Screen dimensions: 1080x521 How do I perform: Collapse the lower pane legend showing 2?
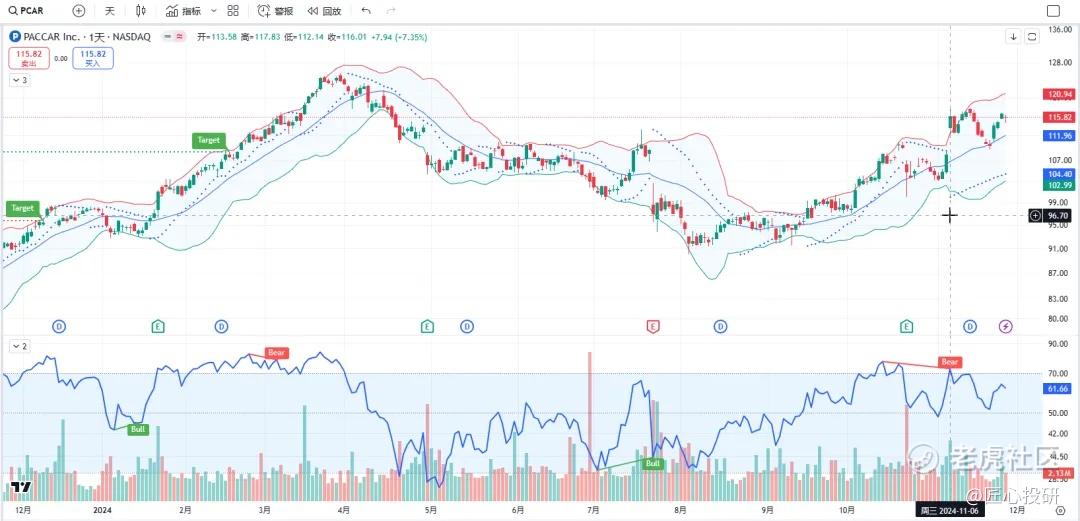pyautogui.click(x=19, y=345)
